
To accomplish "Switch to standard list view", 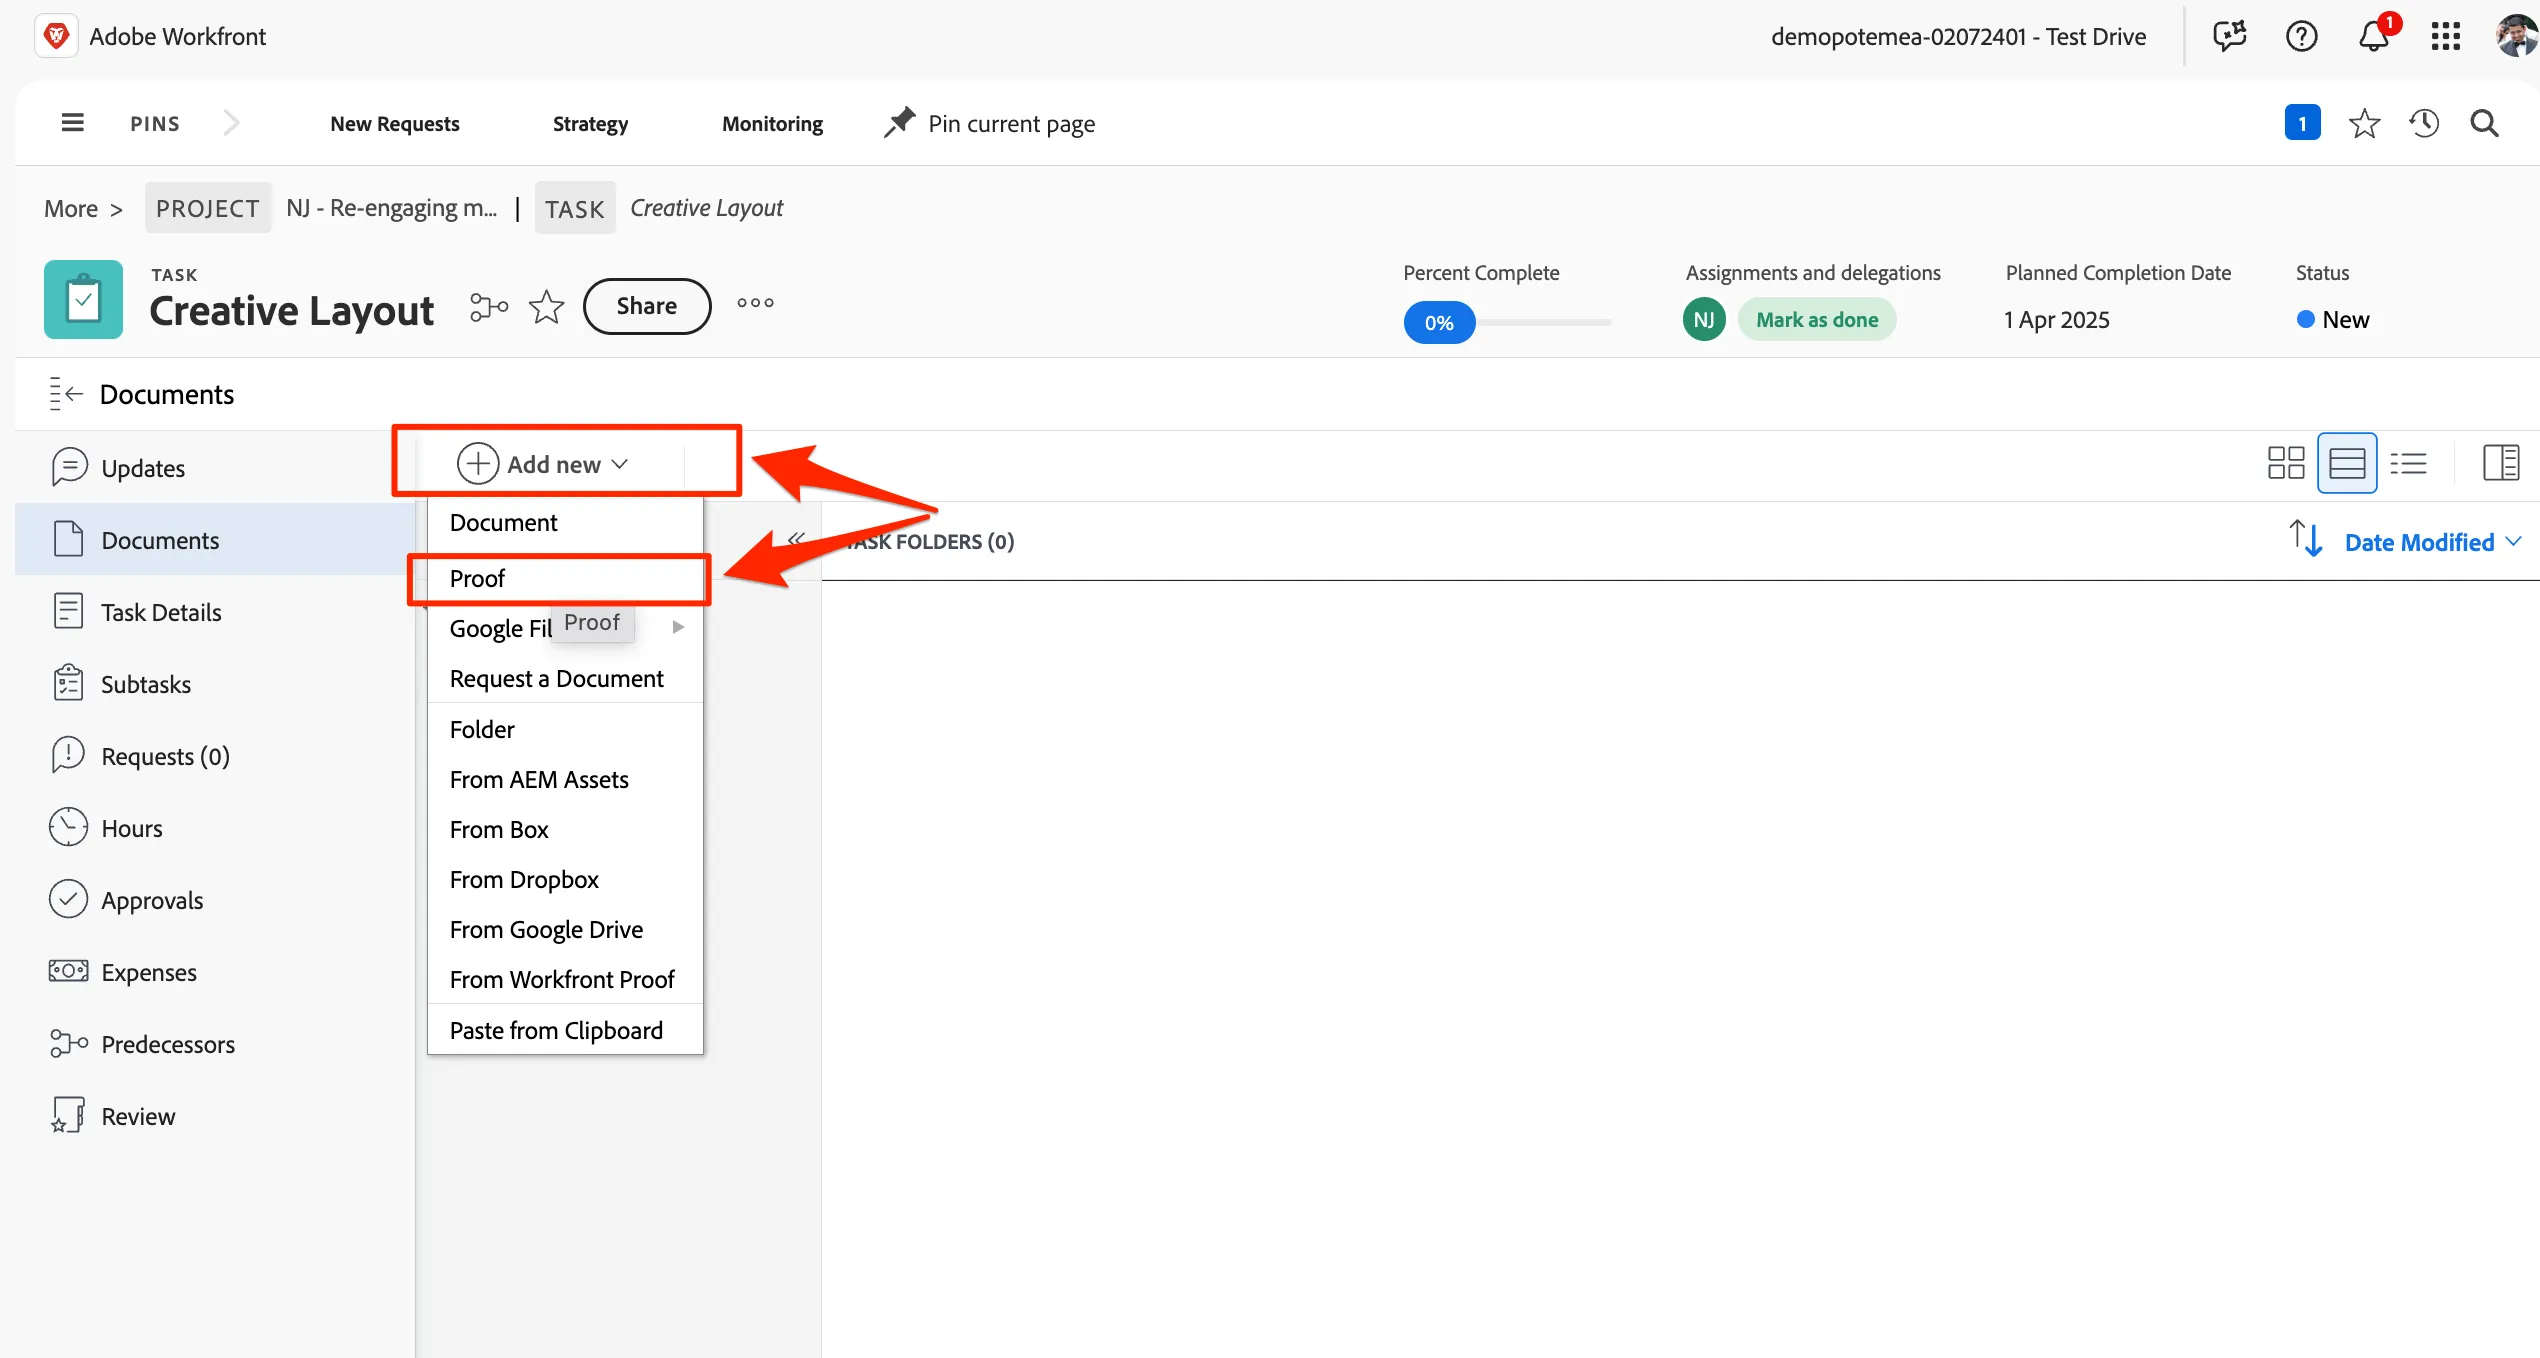I will [x=2347, y=463].
